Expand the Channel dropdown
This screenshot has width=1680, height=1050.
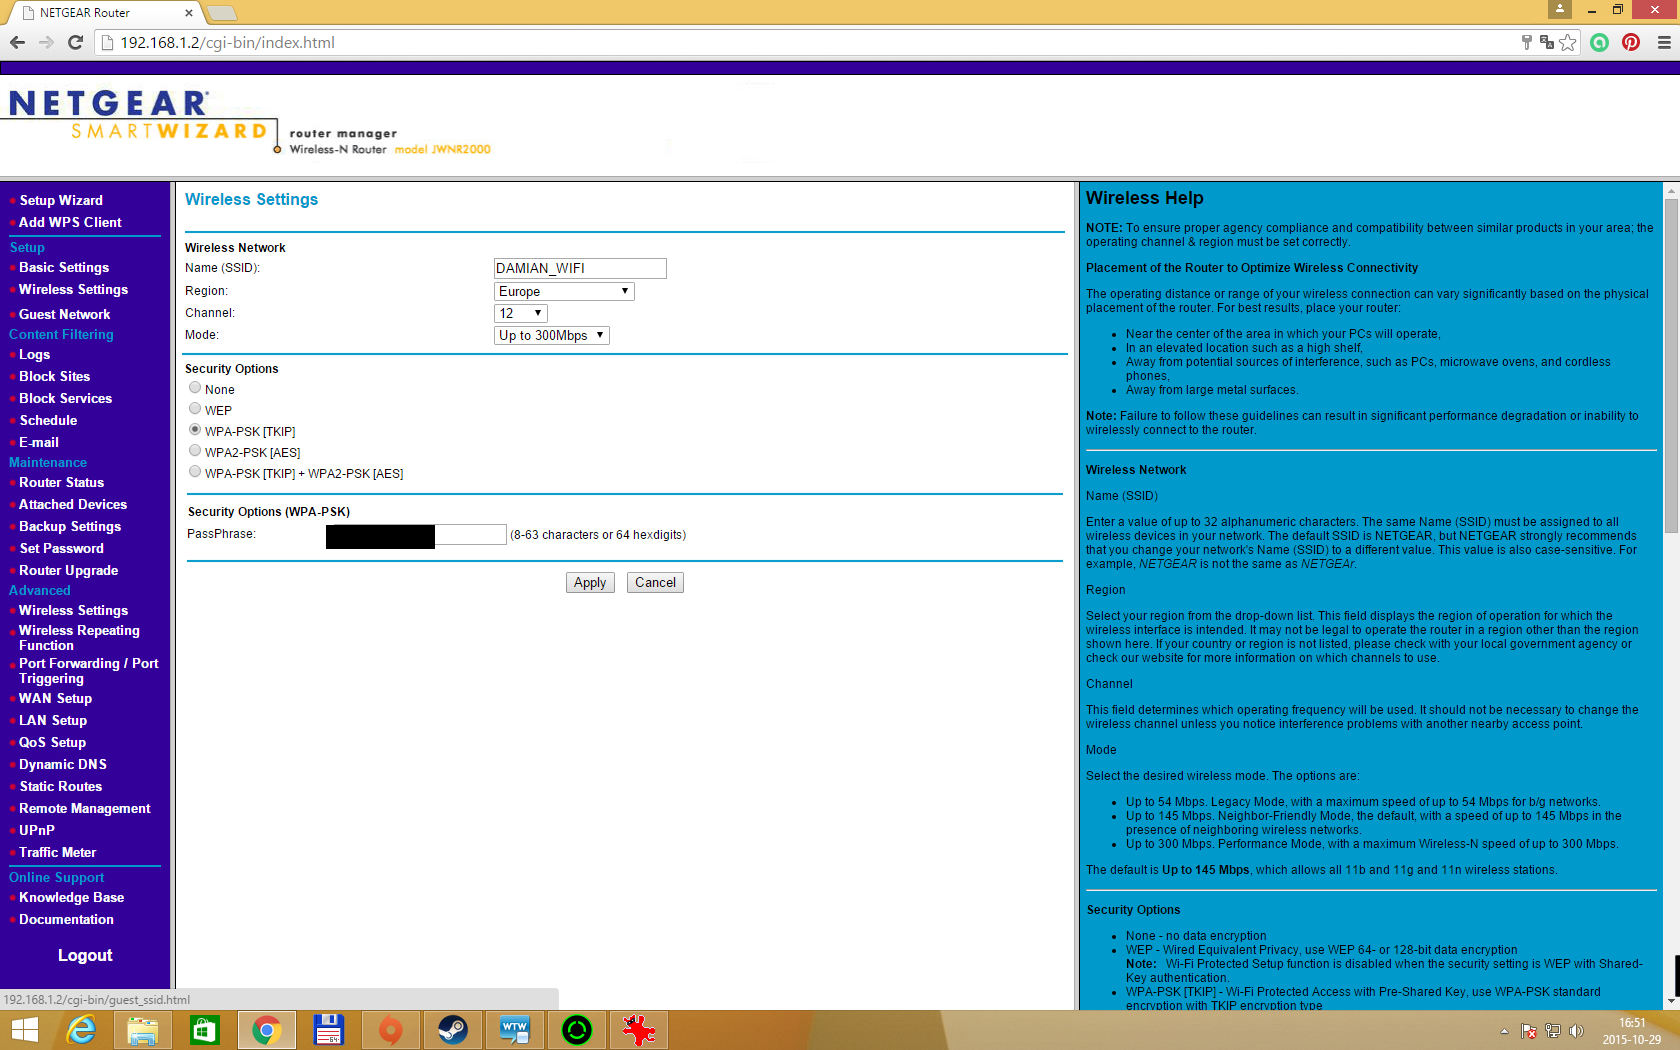pos(521,313)
